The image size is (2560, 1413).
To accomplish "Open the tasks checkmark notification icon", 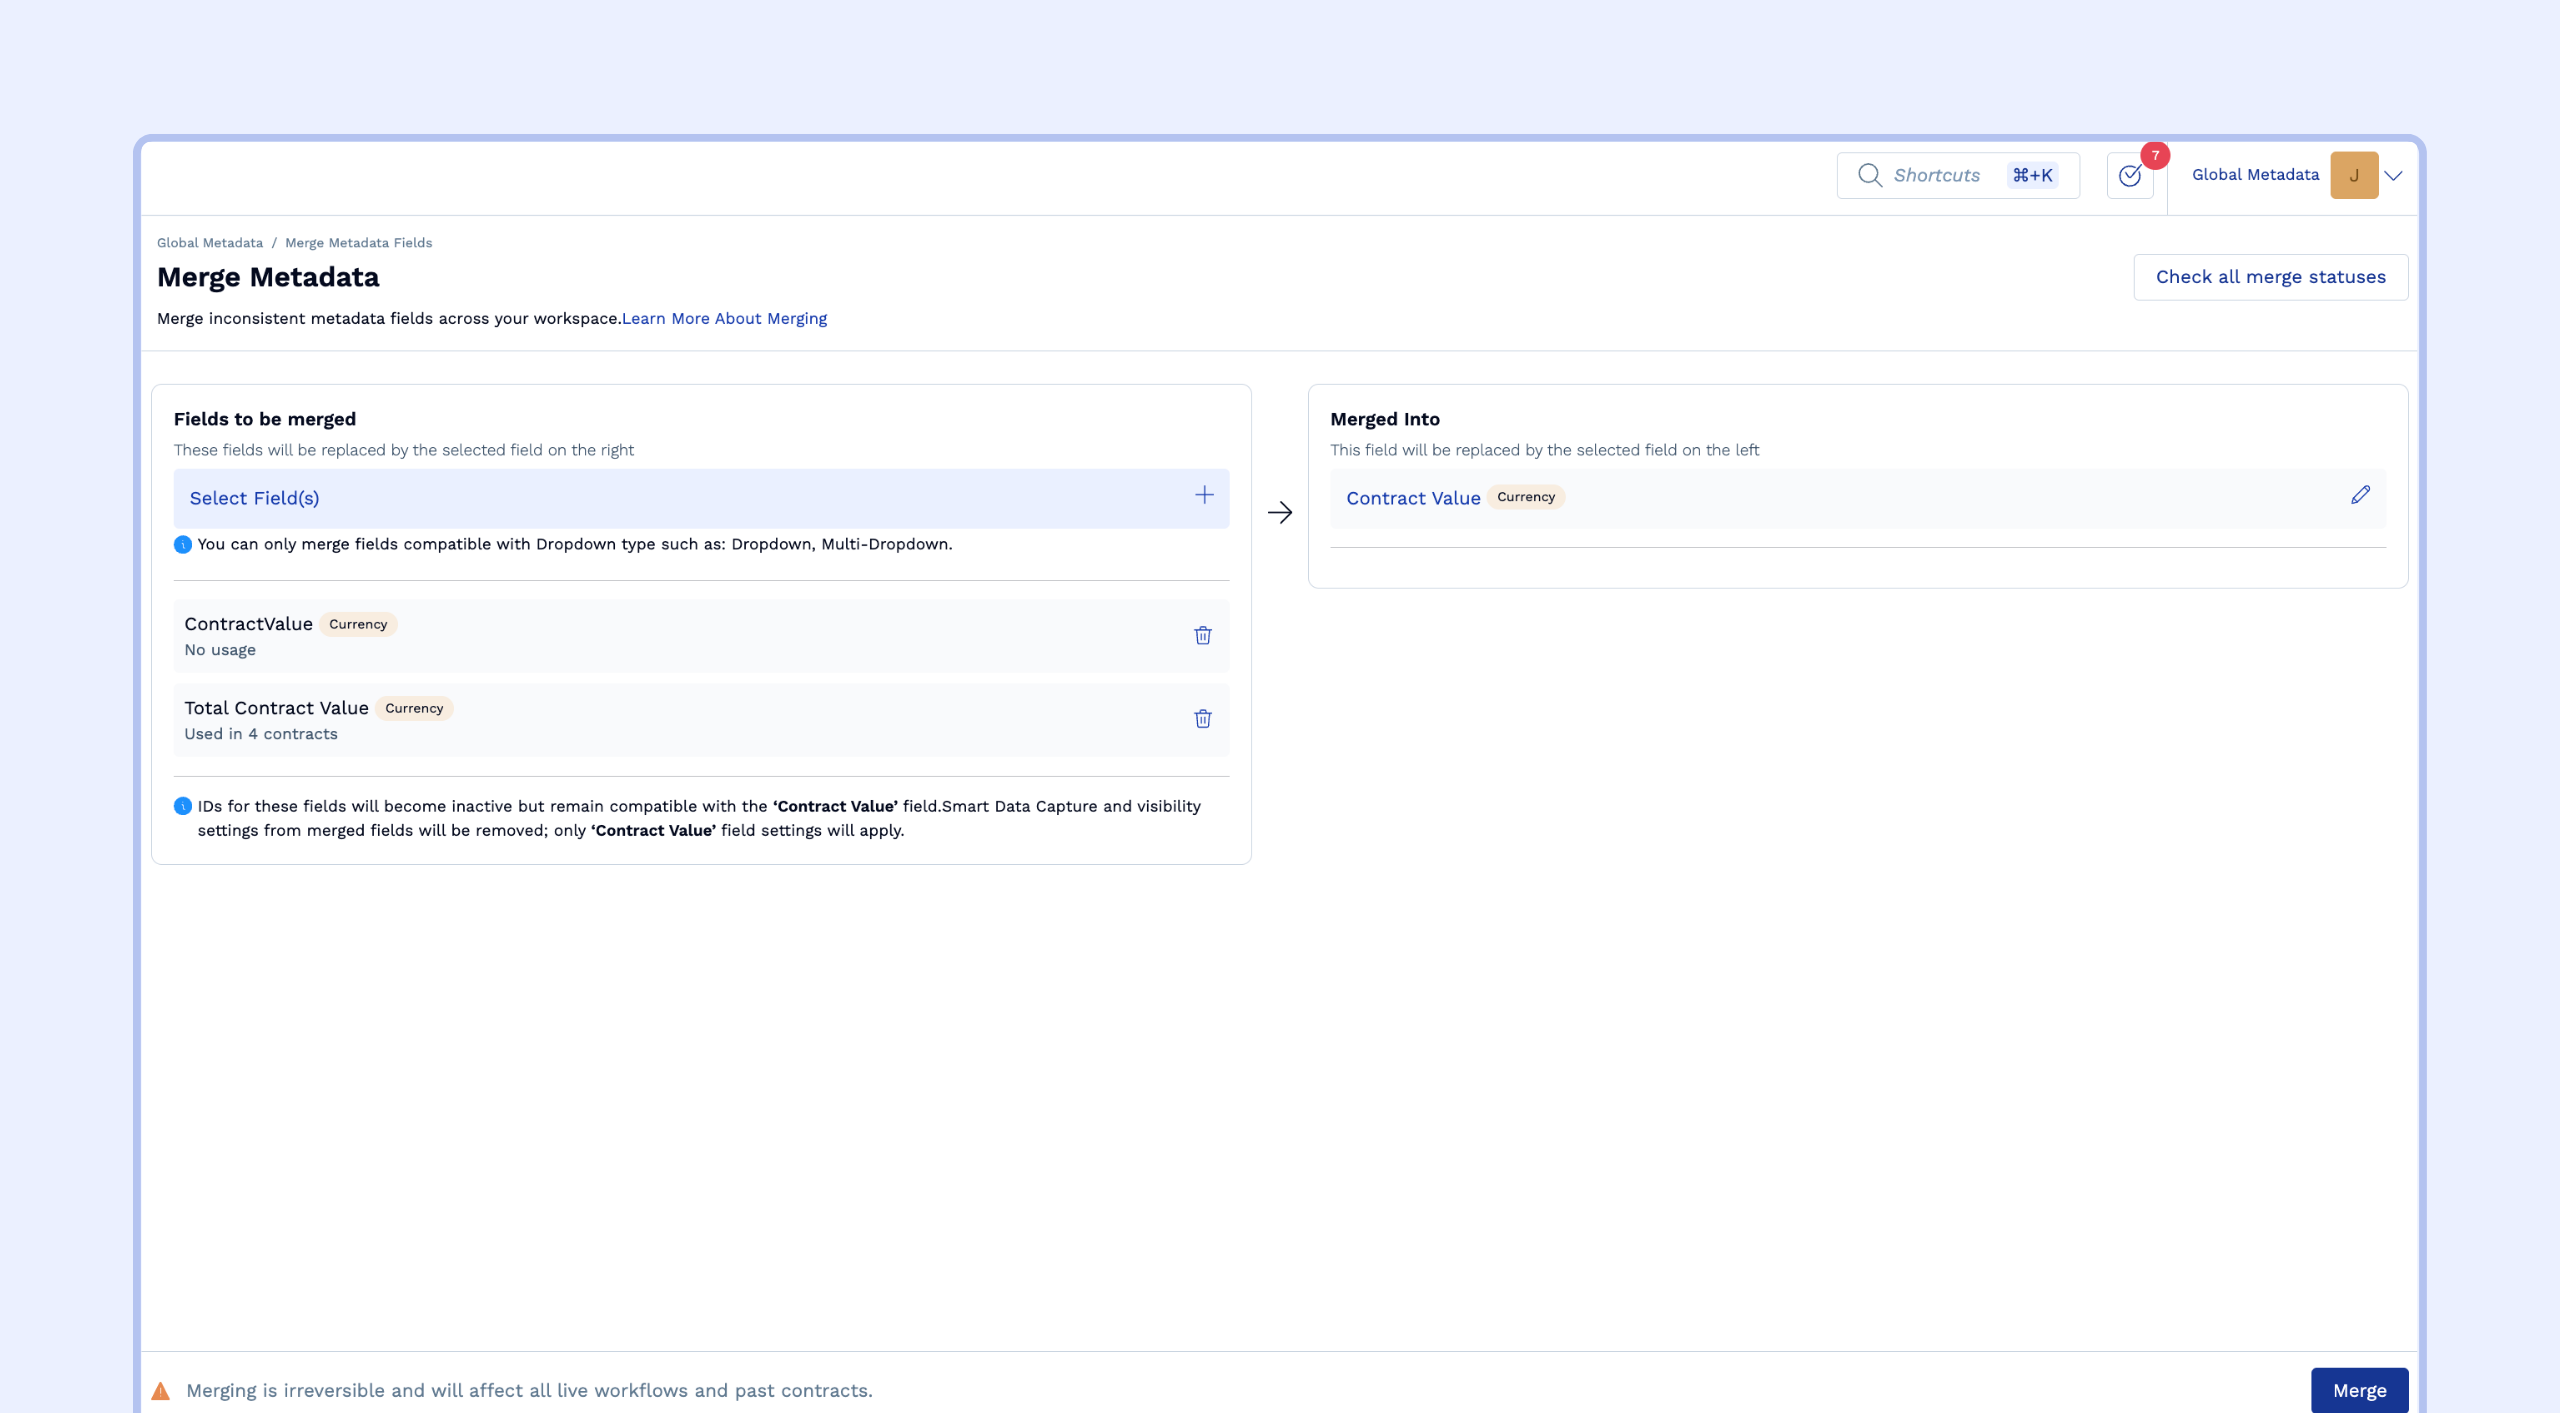I will (x=2129, y=176).
